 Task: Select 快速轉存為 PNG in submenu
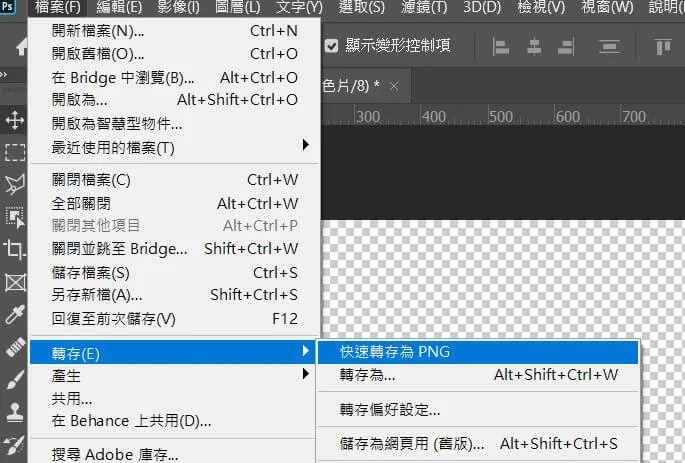478,352
